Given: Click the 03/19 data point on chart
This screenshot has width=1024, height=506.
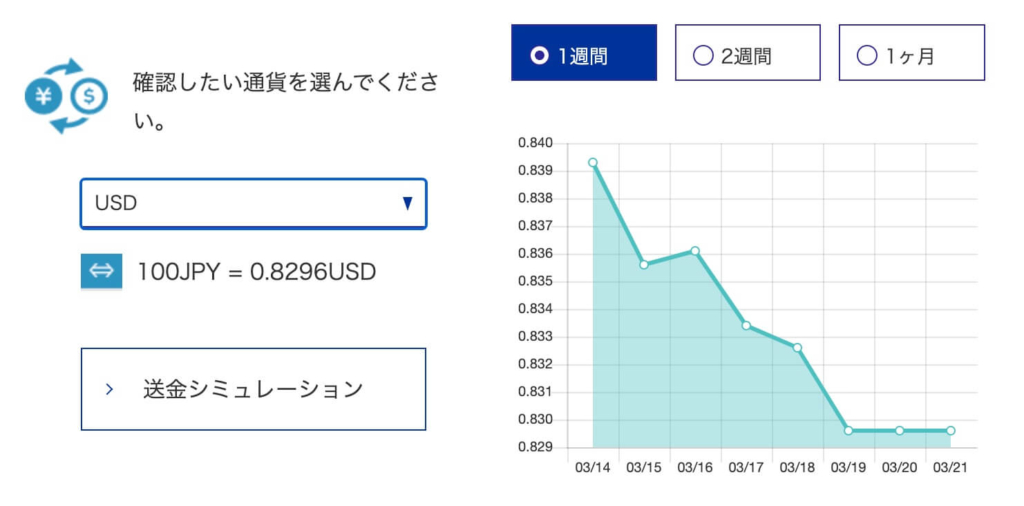Looking at the screenshot, I should click(848, 430).
